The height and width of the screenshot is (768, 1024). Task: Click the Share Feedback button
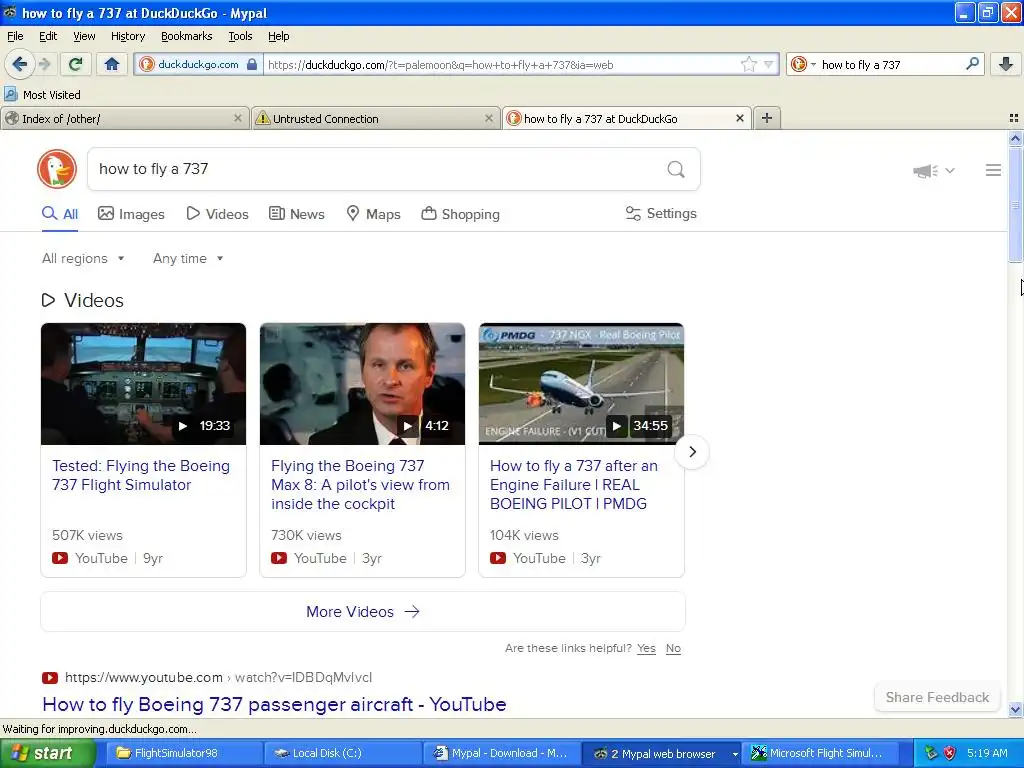point(937,697)
